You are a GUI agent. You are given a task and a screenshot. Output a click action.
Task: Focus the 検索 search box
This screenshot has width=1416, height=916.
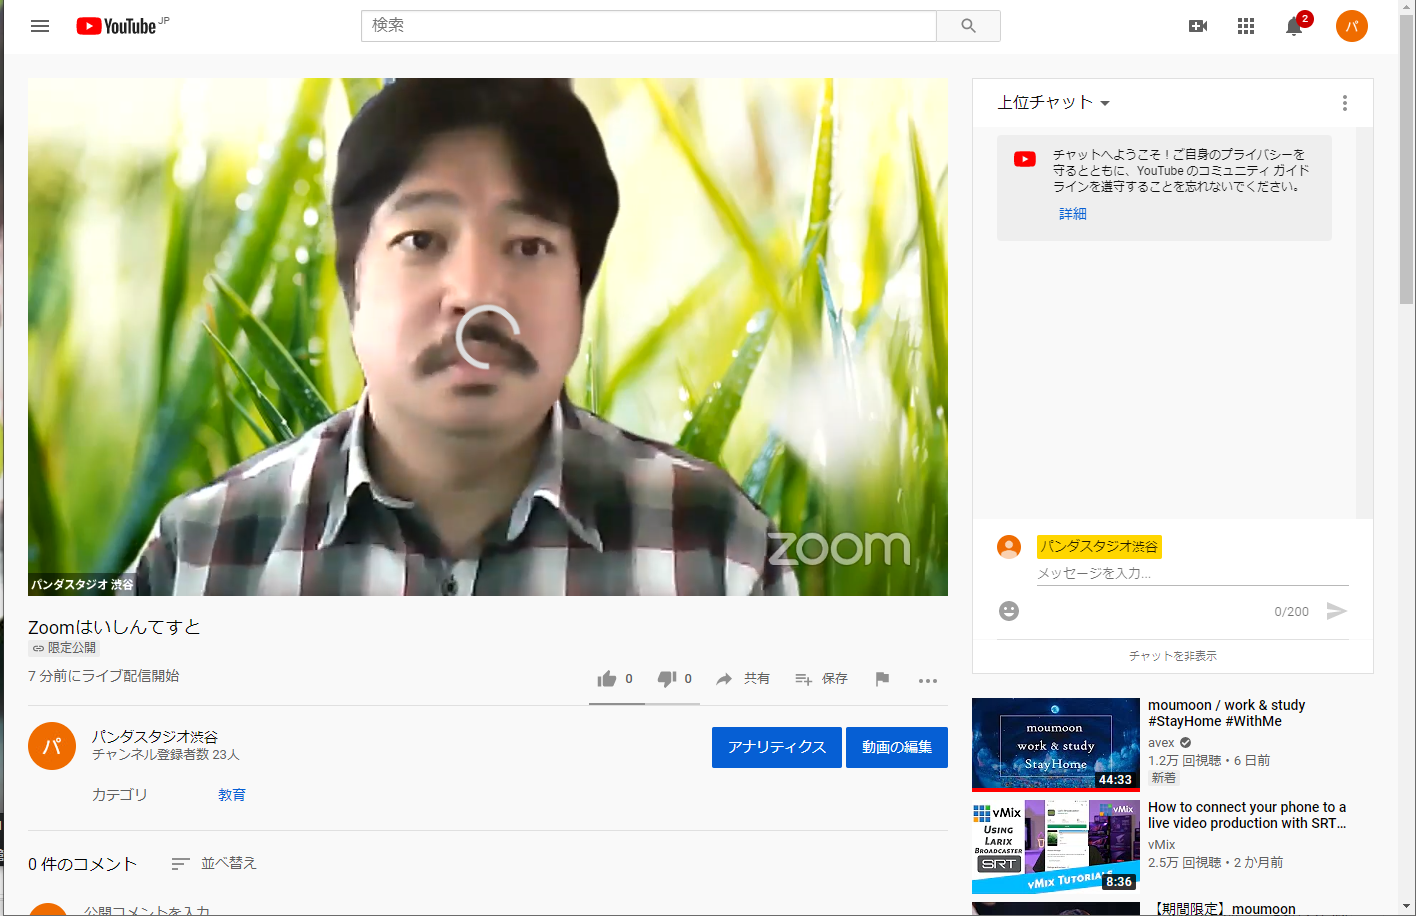point(649,26)
